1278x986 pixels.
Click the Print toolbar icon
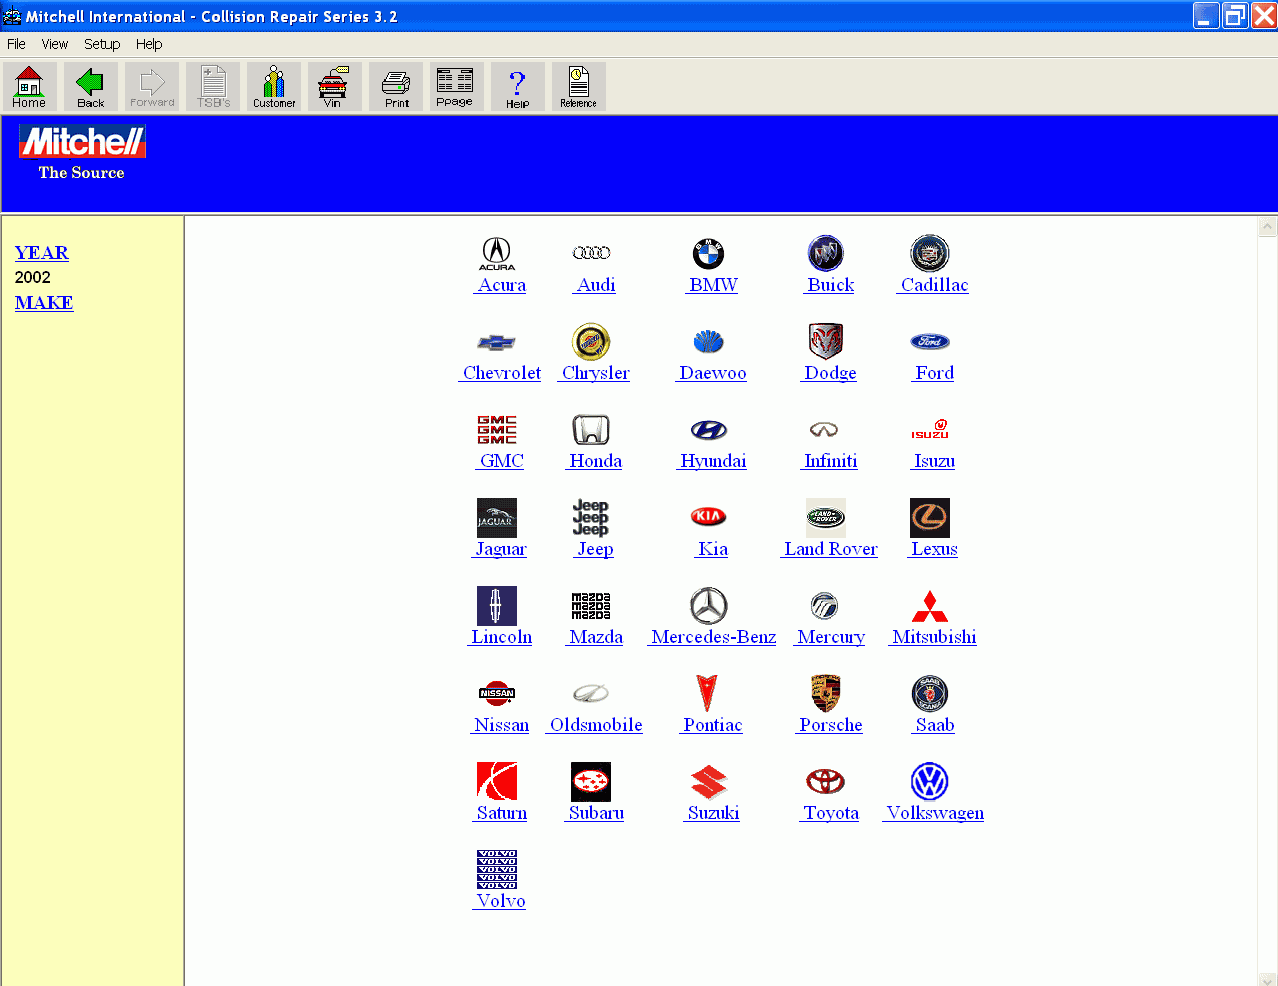point(396,87)
